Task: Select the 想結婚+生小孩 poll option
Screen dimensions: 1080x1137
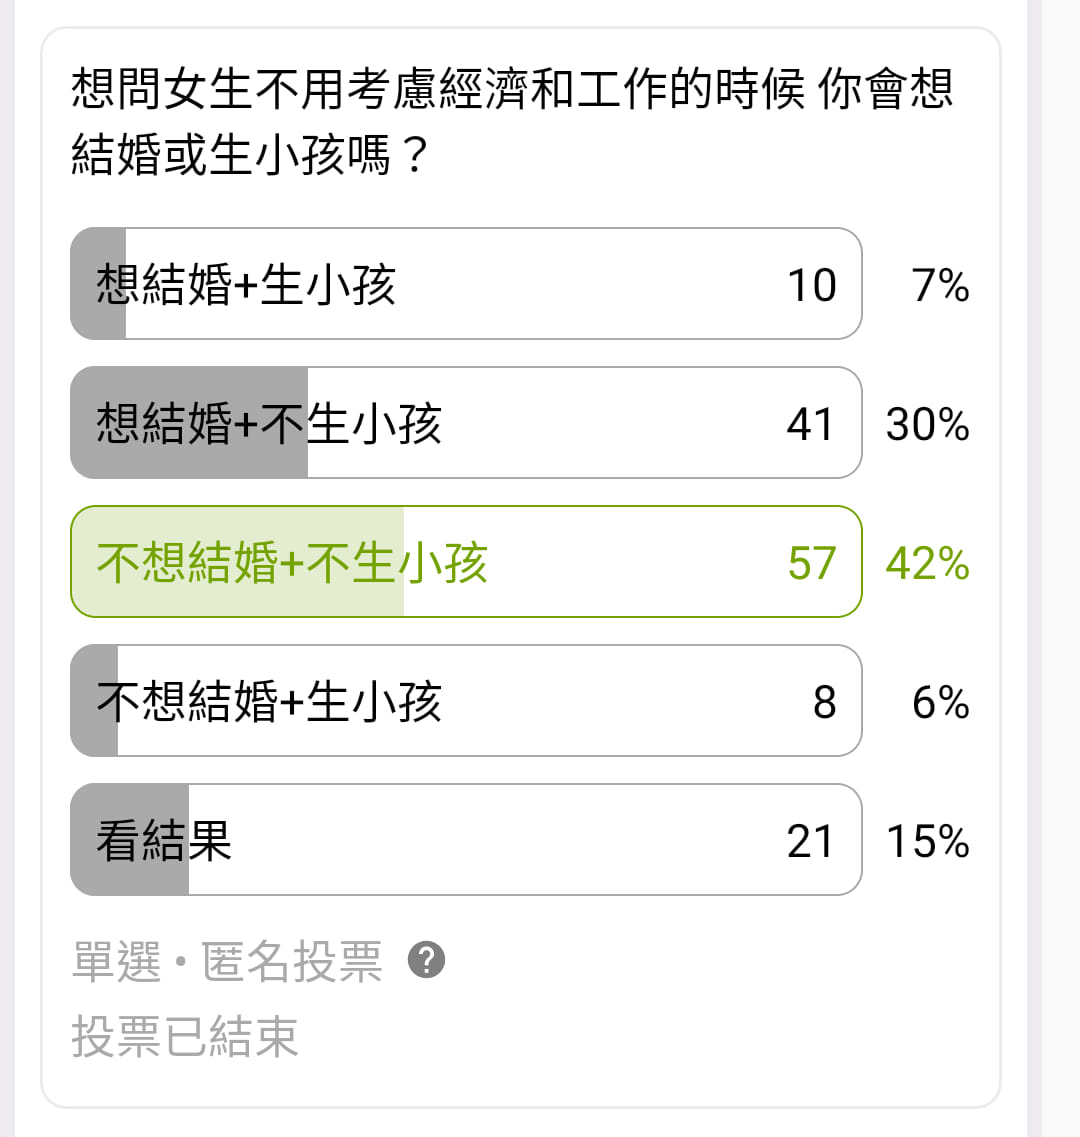Action: [x=466, y=285]
